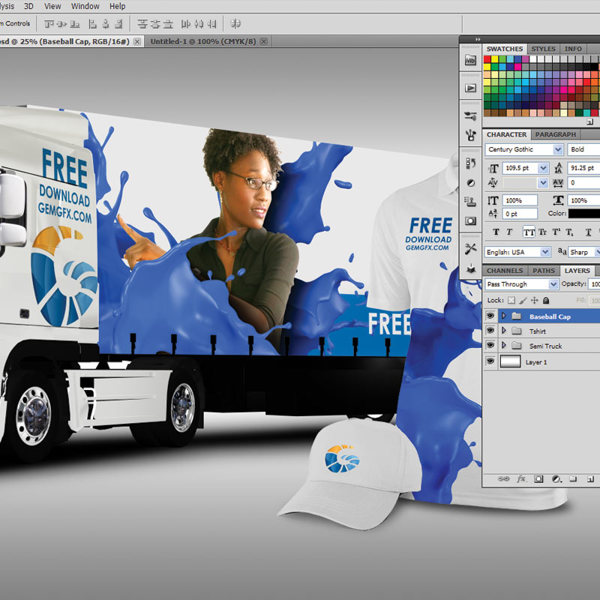Click the Add layer mask icon

click(538, 479)
